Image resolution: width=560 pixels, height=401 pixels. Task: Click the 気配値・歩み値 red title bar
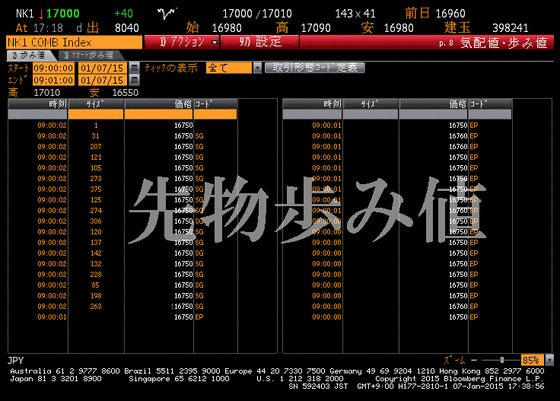tap(427, 42)
